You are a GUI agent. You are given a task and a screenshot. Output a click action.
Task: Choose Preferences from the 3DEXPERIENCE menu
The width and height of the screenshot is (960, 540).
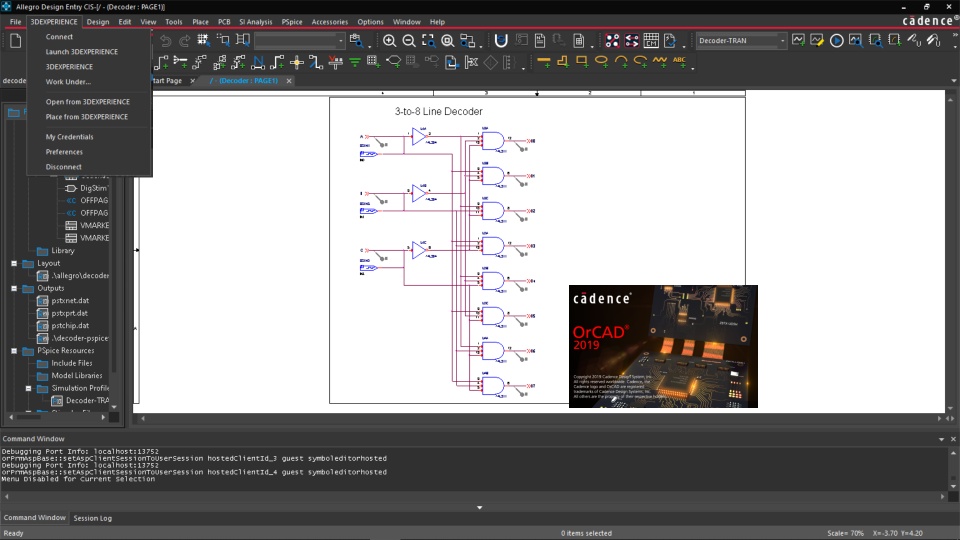click(x=64, y=152)
